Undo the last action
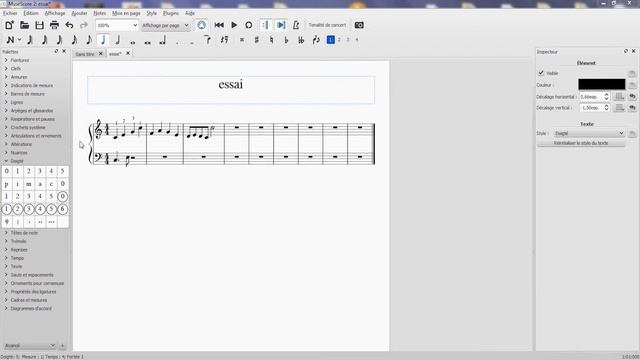Viewport: 640px width, 360px height. 69,25
